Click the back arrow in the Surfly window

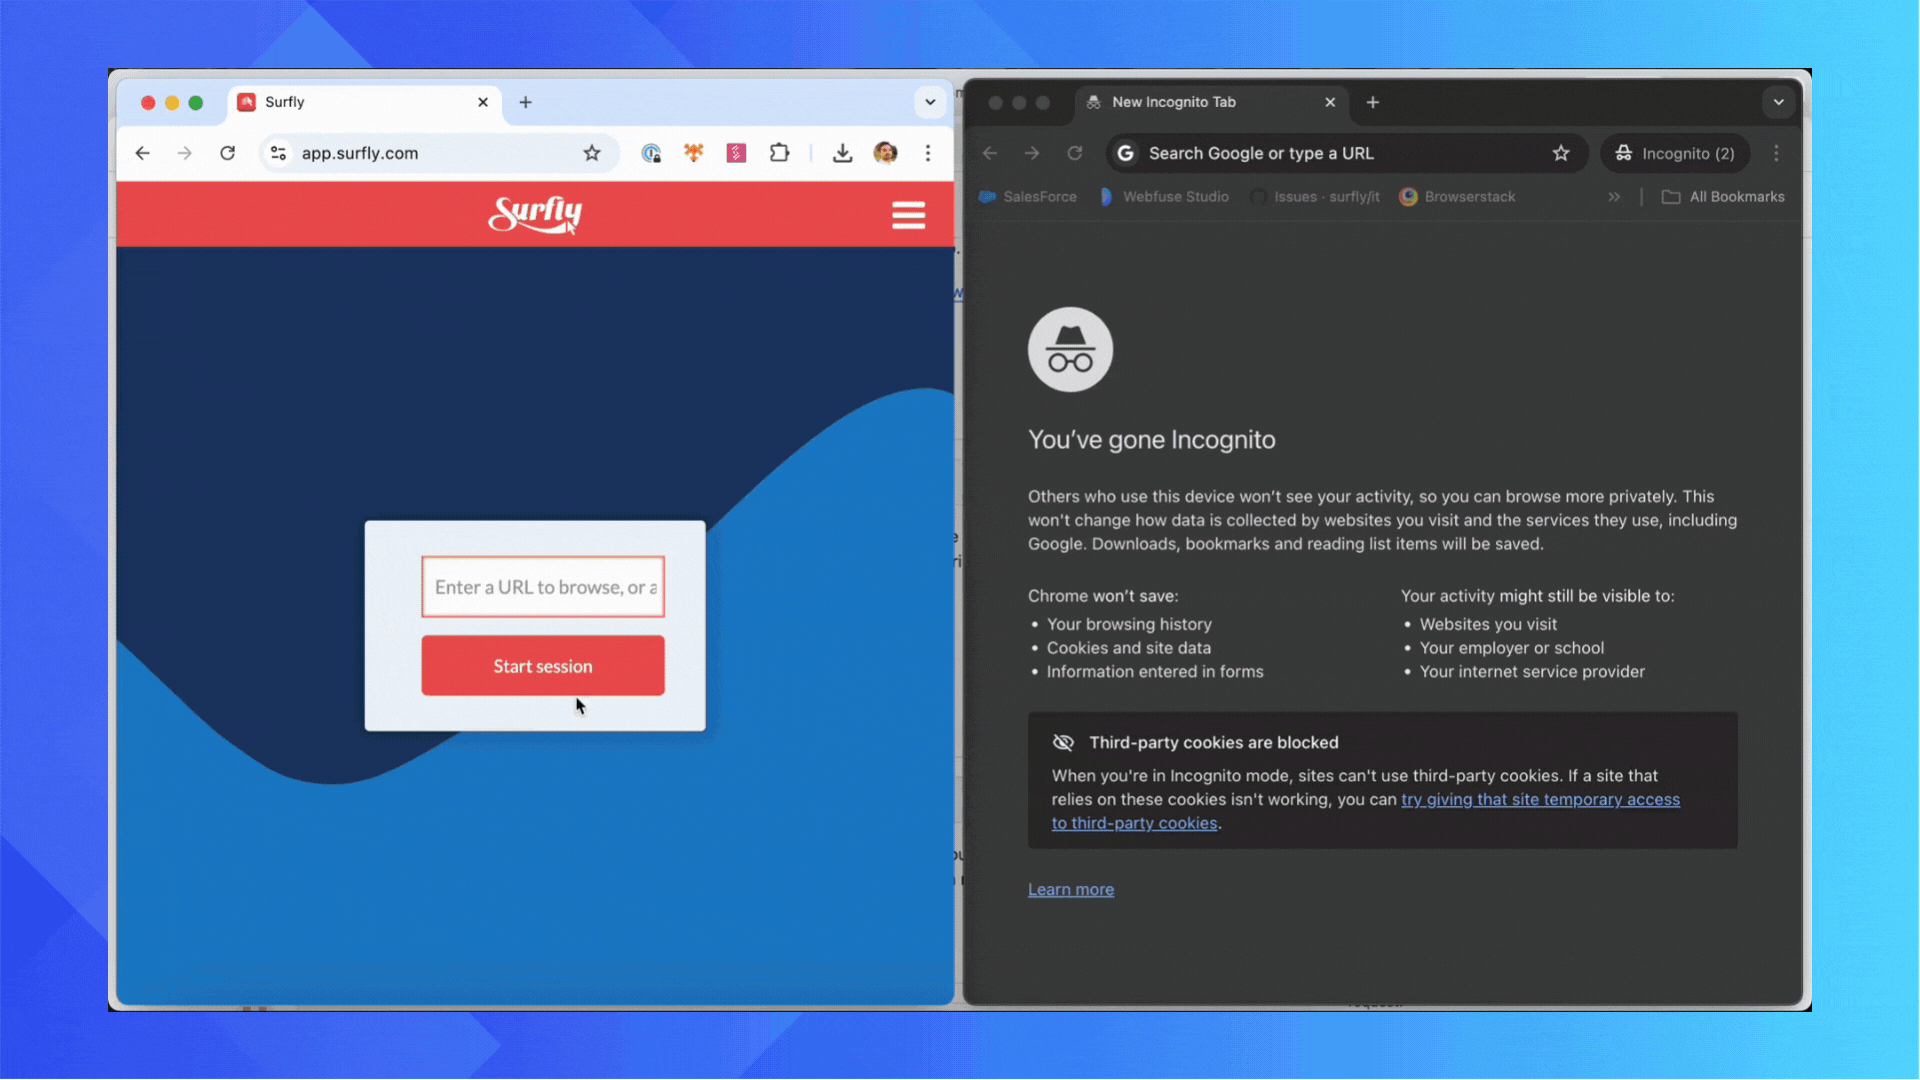coord(142,153)
